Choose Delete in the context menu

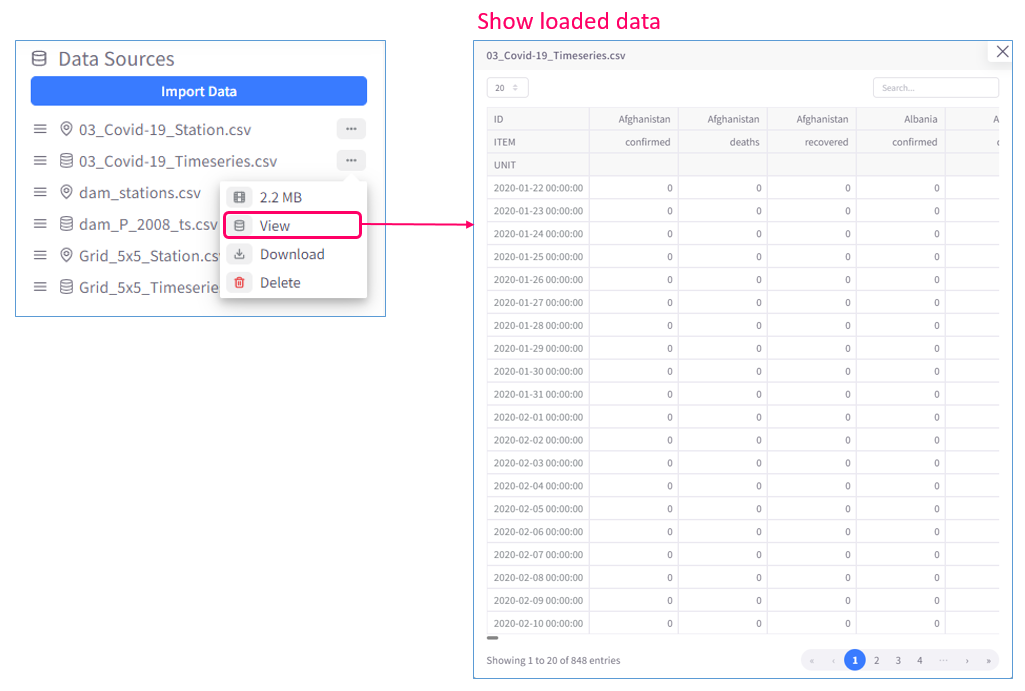[293, 283]
